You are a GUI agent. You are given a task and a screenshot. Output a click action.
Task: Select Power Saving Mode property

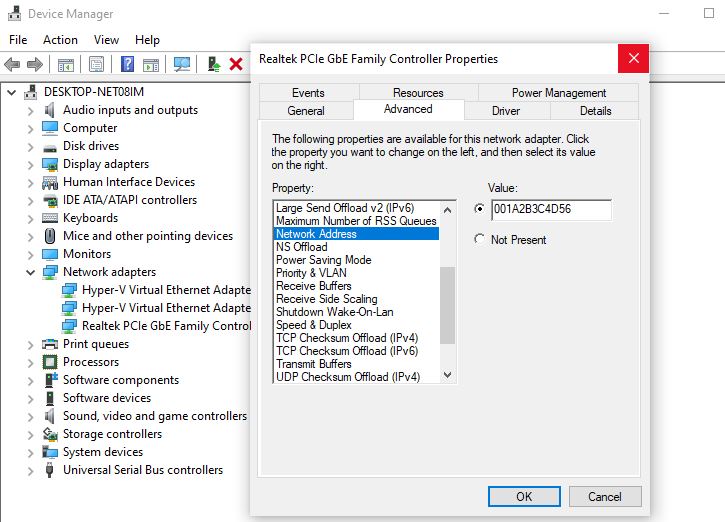324,260
